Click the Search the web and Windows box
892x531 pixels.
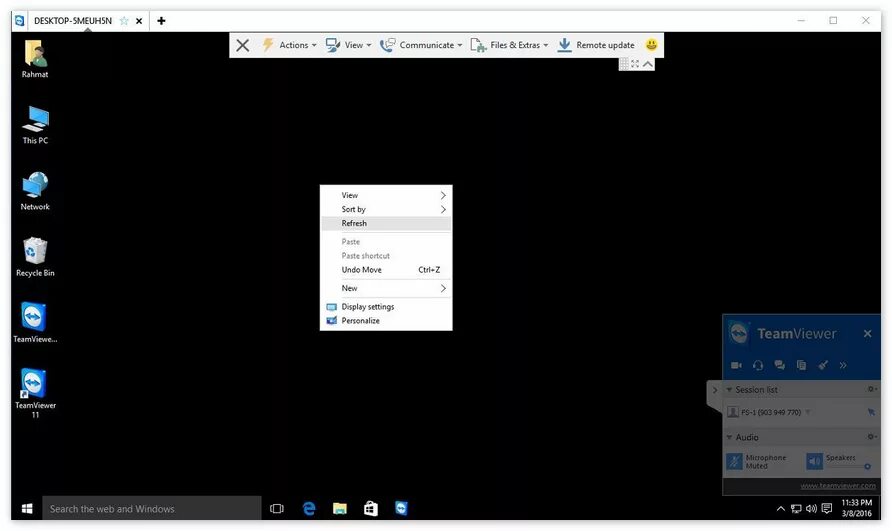[x=152, y=508]
